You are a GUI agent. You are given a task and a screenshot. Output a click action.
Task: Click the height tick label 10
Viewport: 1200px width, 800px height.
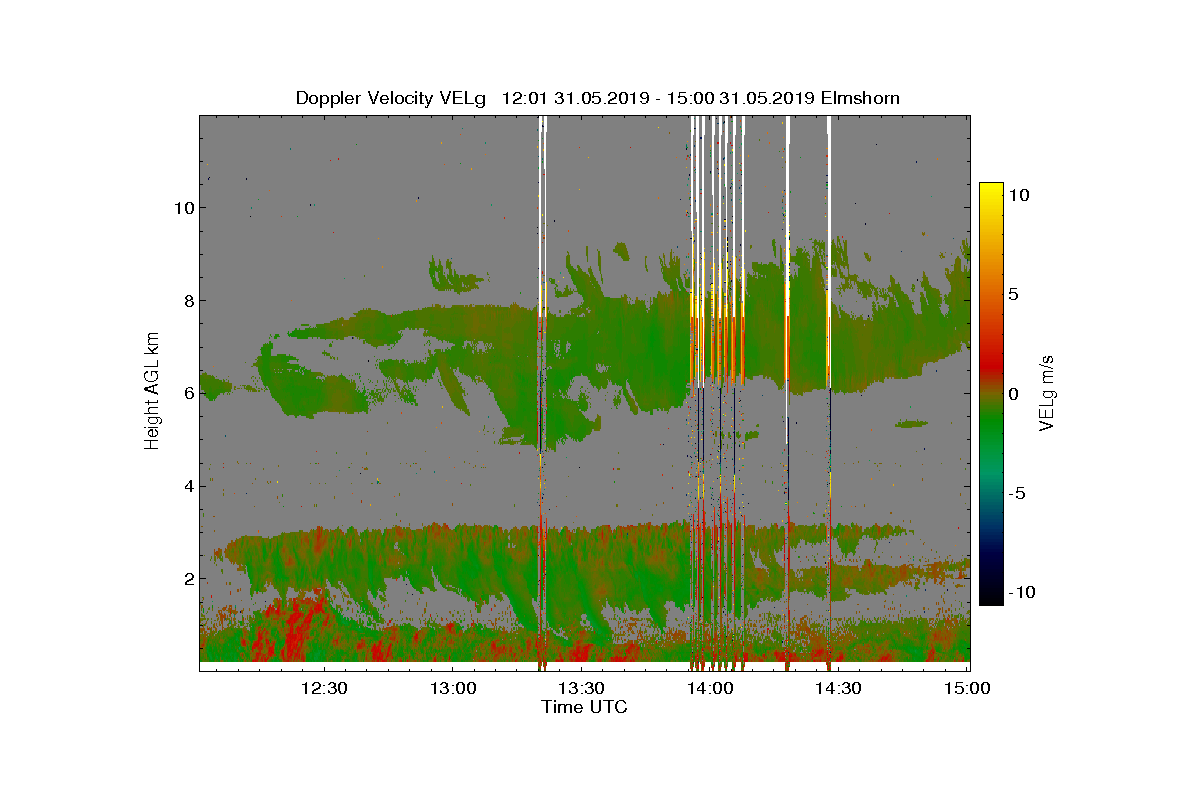183,208
